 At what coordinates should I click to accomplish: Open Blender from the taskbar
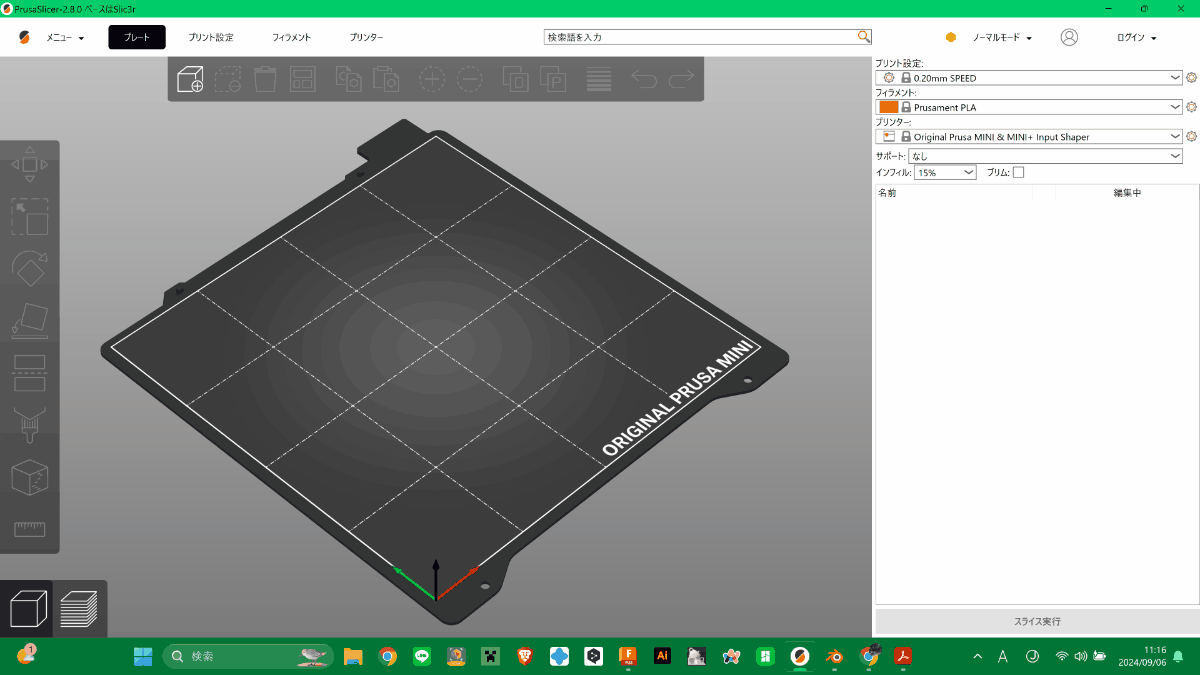click(833, 656)
